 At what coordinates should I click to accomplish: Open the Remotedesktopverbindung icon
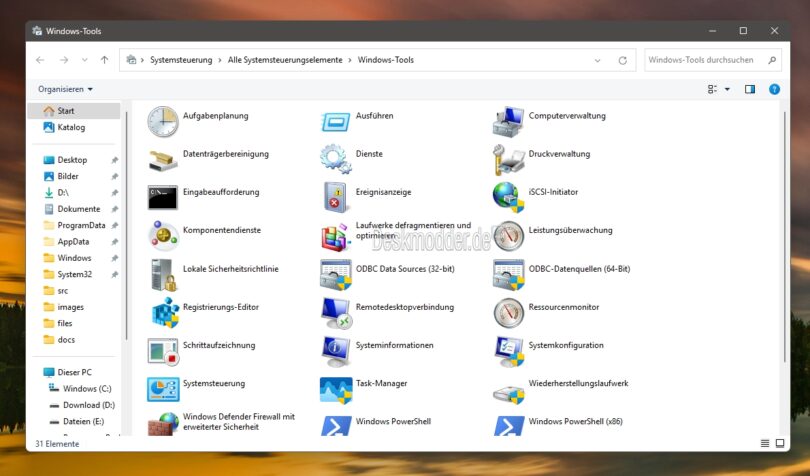pyautogui.click(x=336, y=313)
